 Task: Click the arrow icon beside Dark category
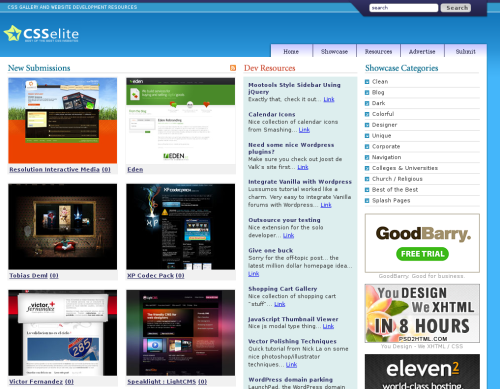367,103
